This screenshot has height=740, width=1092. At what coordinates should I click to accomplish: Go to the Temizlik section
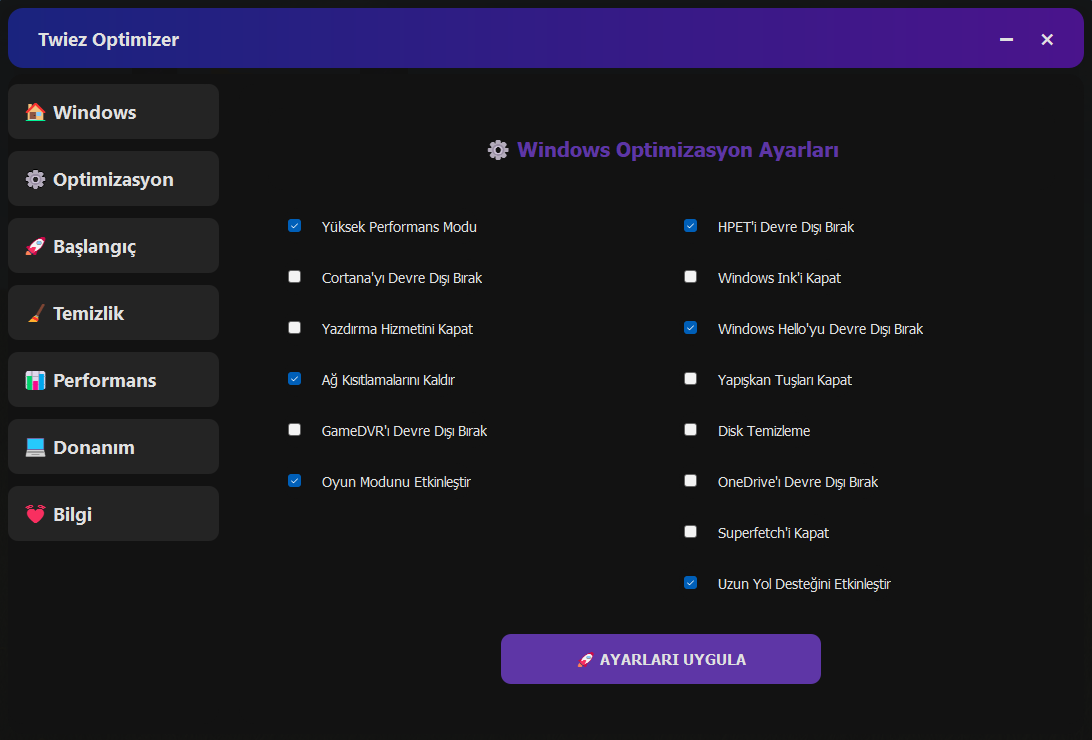[x=114, y=313]
